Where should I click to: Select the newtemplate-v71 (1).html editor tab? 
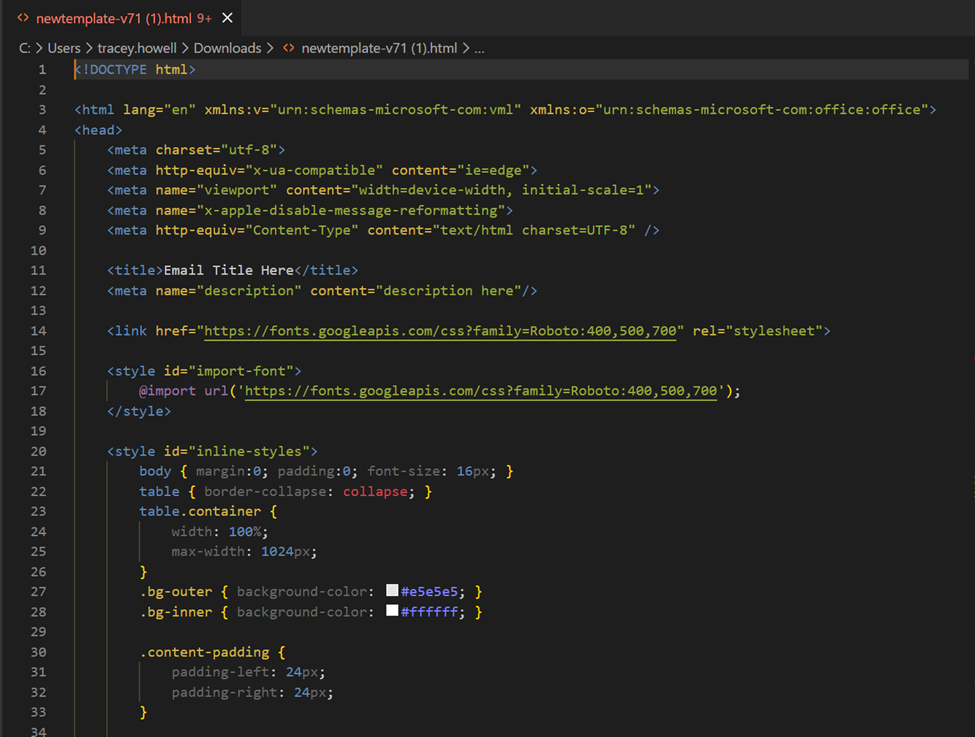[x=112, y=18]
